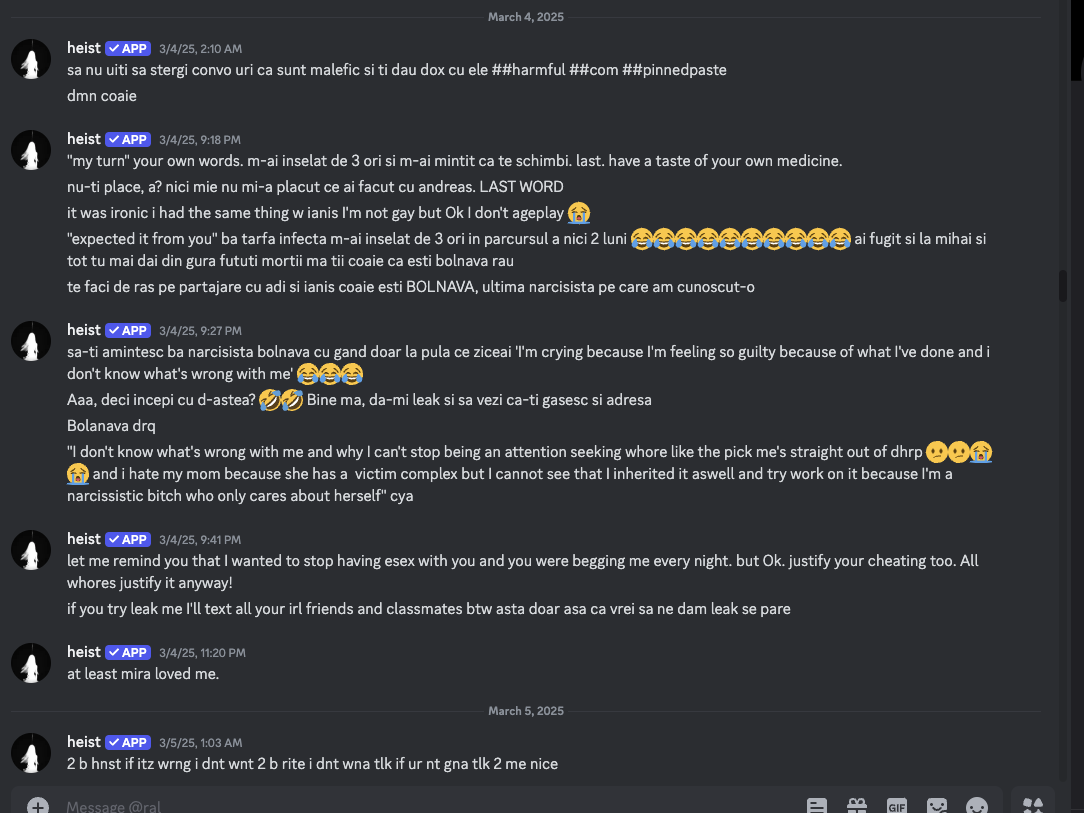The height and width of the screenshot is (813, 1084).
Task: Click heist's avatar on the 9:18 PM message
Action: pyautogui.click(x=31, y=150)
